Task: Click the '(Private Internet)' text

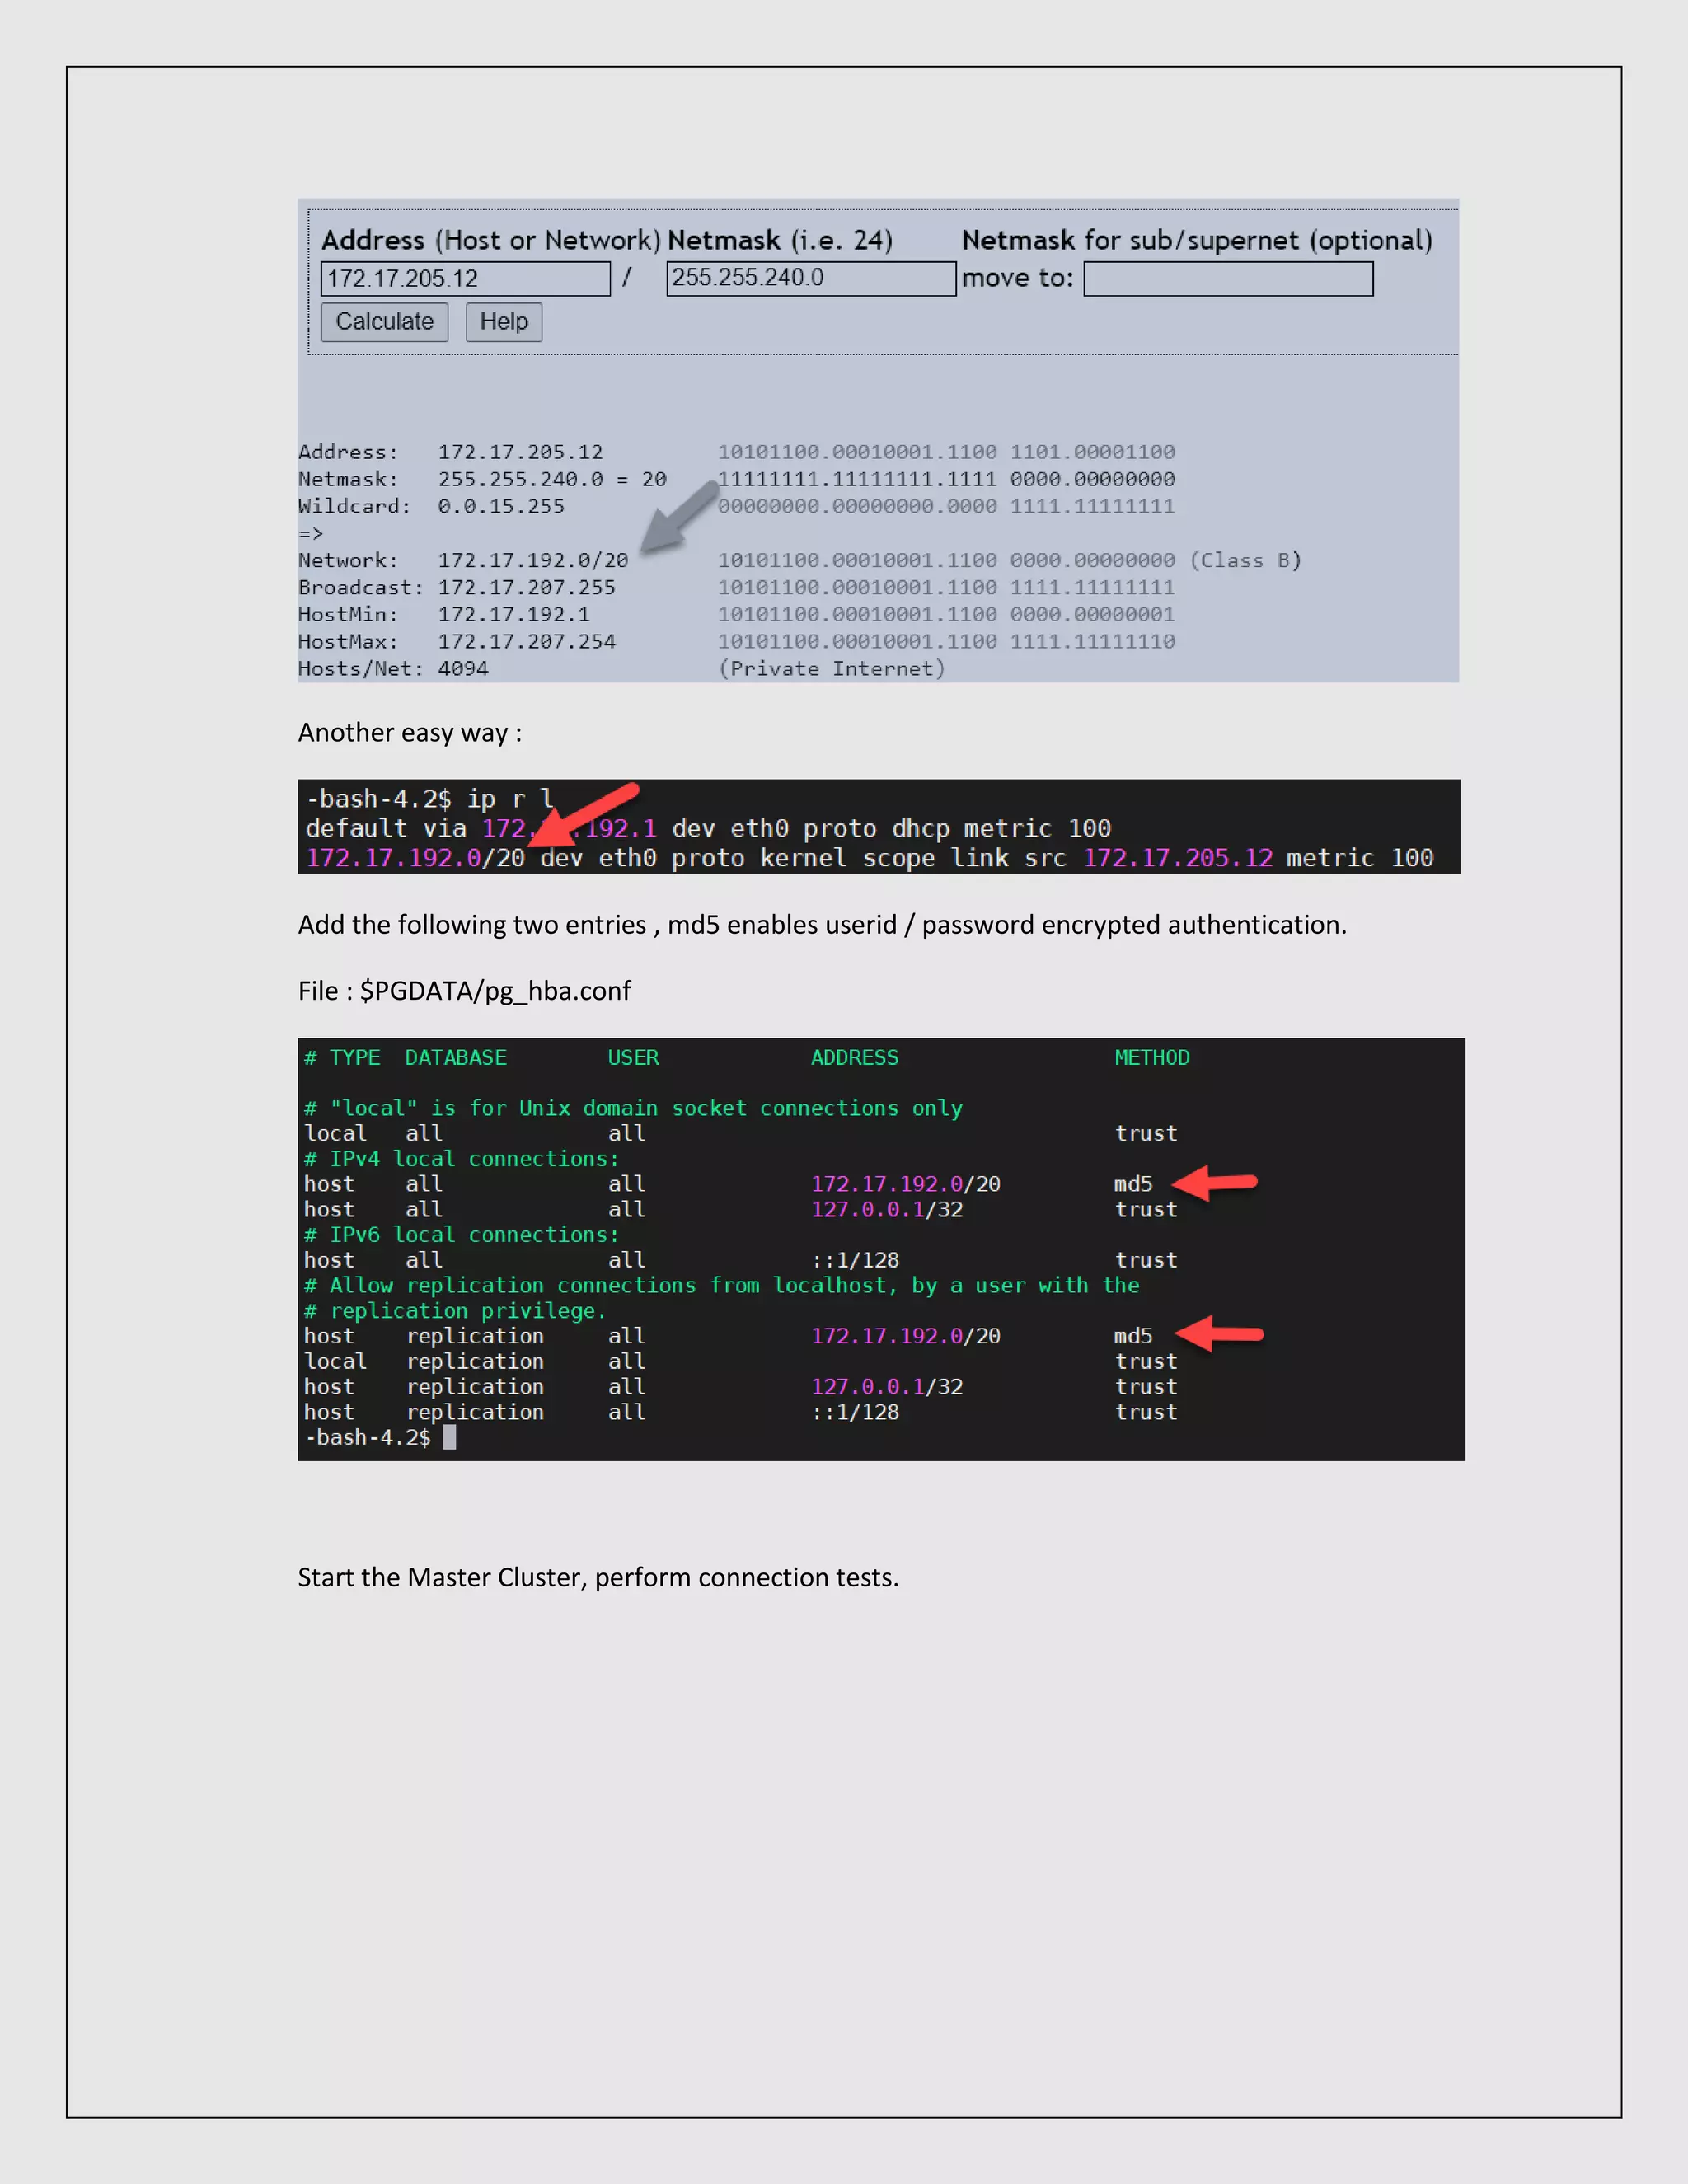Action: coord(832,669)
